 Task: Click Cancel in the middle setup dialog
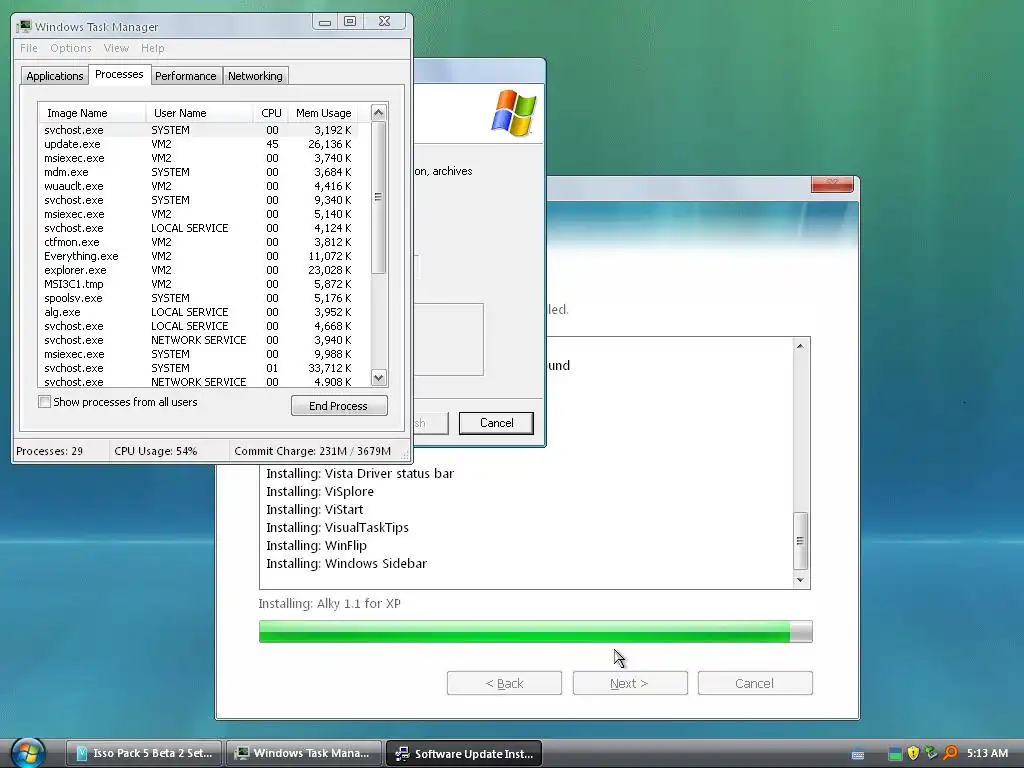point(496,423)
